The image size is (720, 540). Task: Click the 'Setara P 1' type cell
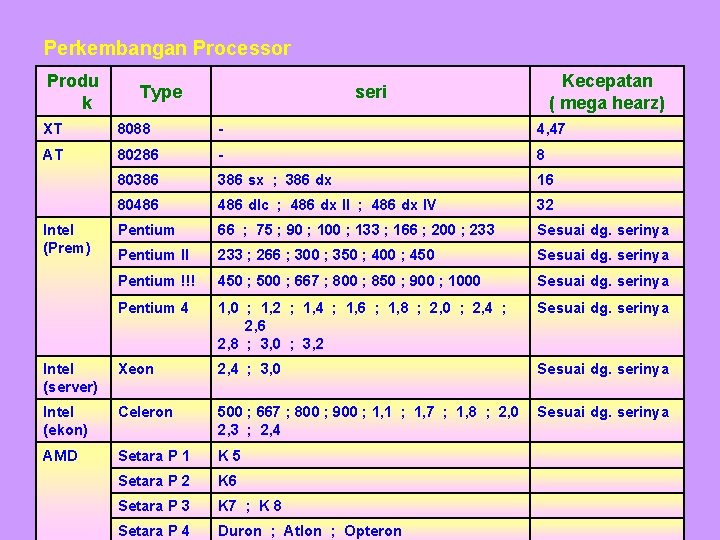pyautogui.click(x=161, y=456)
